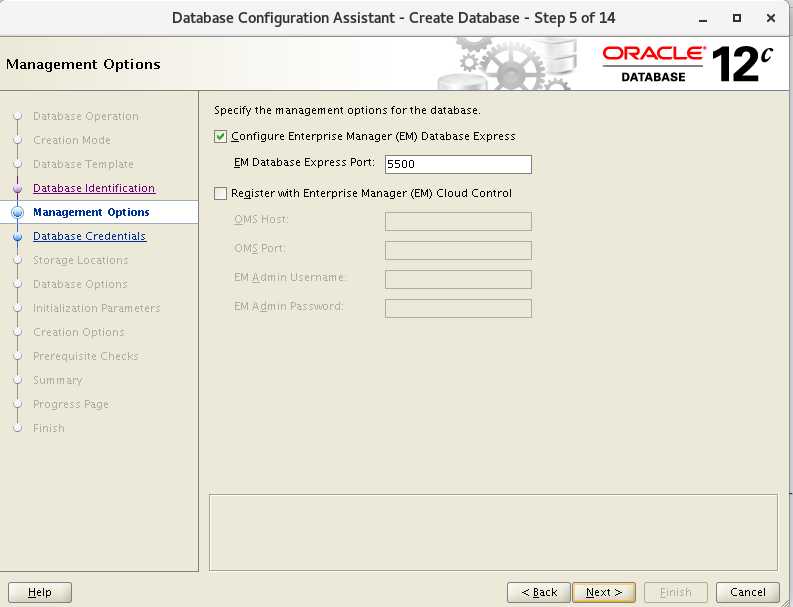This screenshot has height=607, width=793.
Task: Click the disabled Finish button
Action: [675, 592]
